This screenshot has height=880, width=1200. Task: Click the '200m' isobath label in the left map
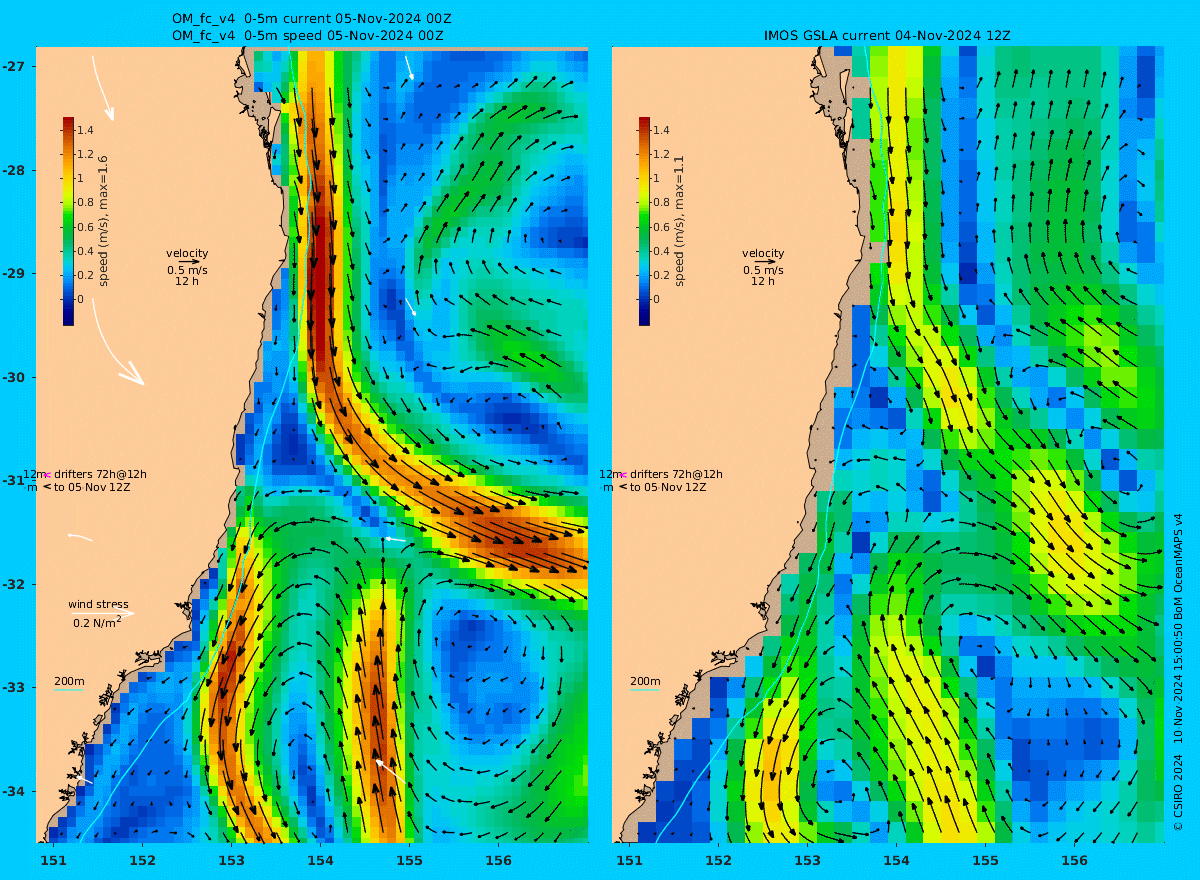click(x=69, y=682)
